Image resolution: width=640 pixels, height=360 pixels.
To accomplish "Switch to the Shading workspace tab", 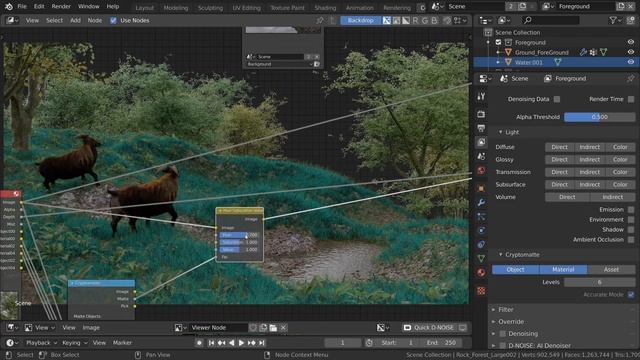I will tap(325, 8).
